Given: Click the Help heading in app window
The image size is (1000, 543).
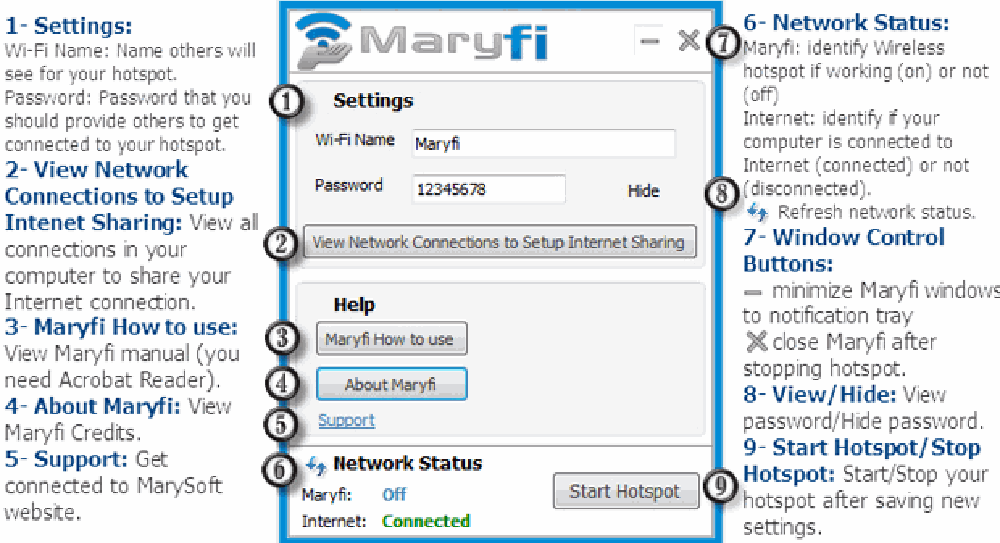Looking at the screenshot, I should (x=354, y=305).
